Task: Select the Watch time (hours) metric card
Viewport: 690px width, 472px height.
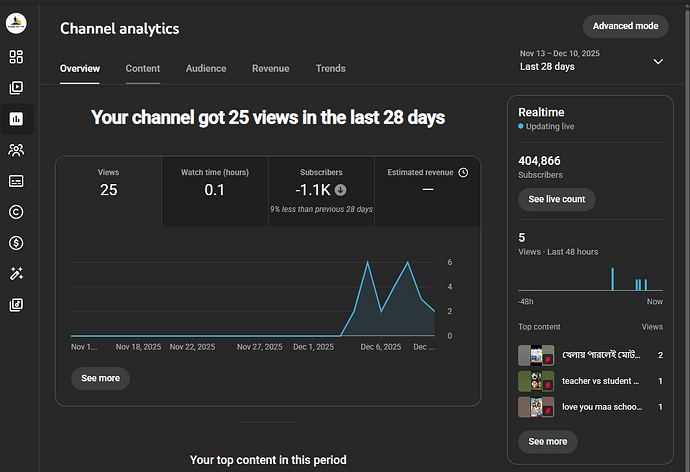Action: pyautogui.click(x=215, y=191)
